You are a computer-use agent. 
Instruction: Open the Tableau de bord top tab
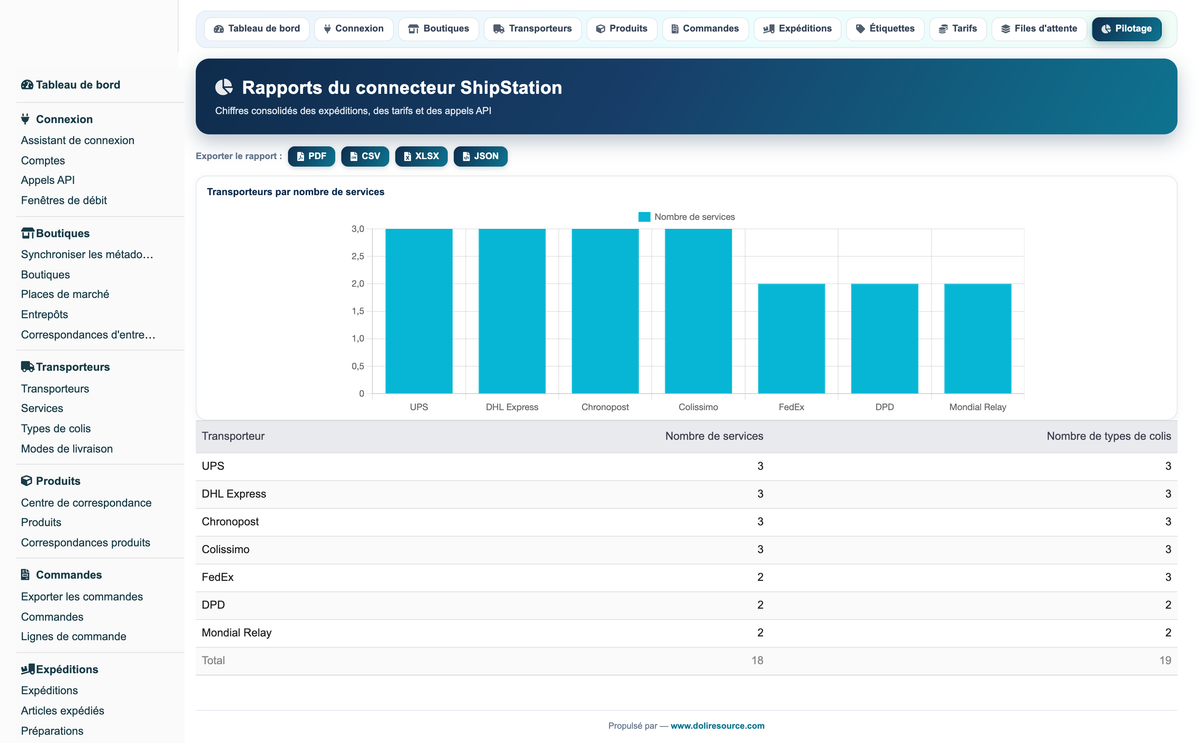[257, 29]
